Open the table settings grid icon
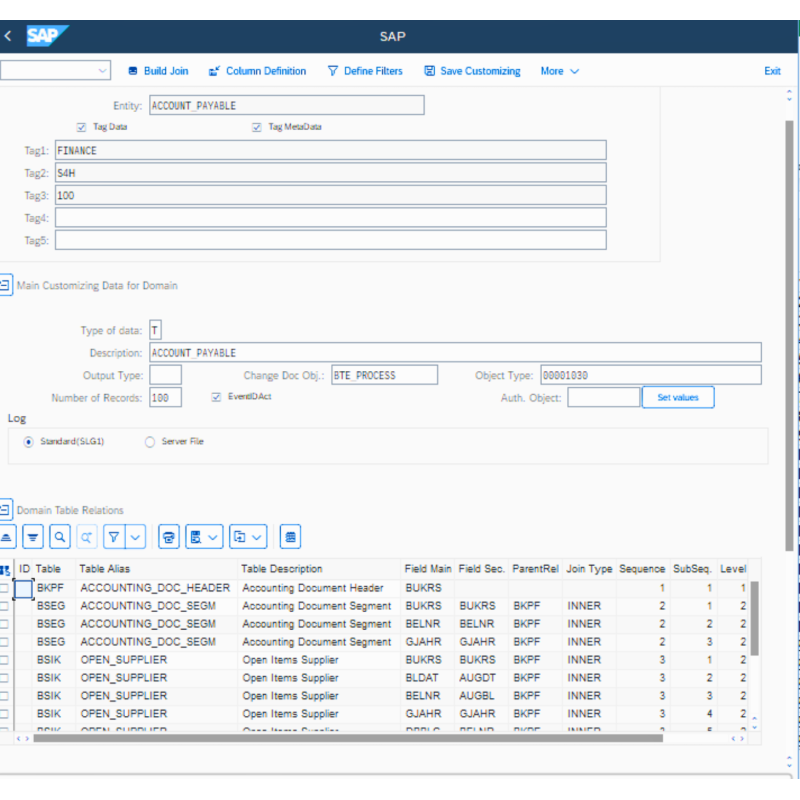Viewport: 800px width, 800px height. pos(290,536)
